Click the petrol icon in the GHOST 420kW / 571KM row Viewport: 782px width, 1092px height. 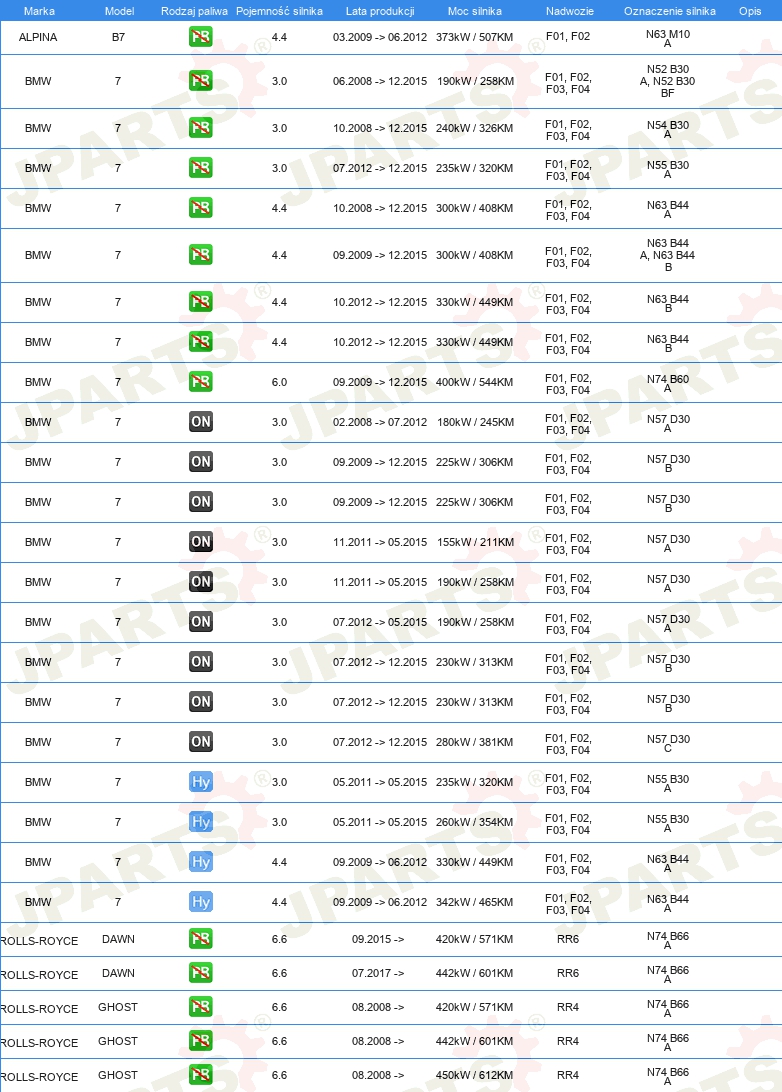pos(201,1007)
